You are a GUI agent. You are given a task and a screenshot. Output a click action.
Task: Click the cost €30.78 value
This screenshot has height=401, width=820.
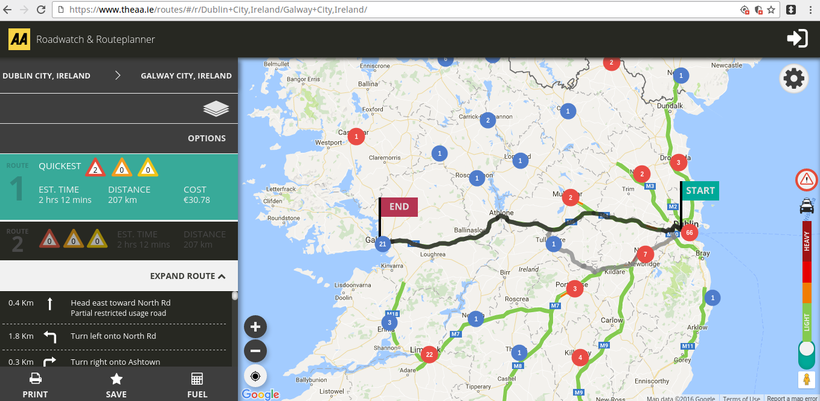pos(197,200)
